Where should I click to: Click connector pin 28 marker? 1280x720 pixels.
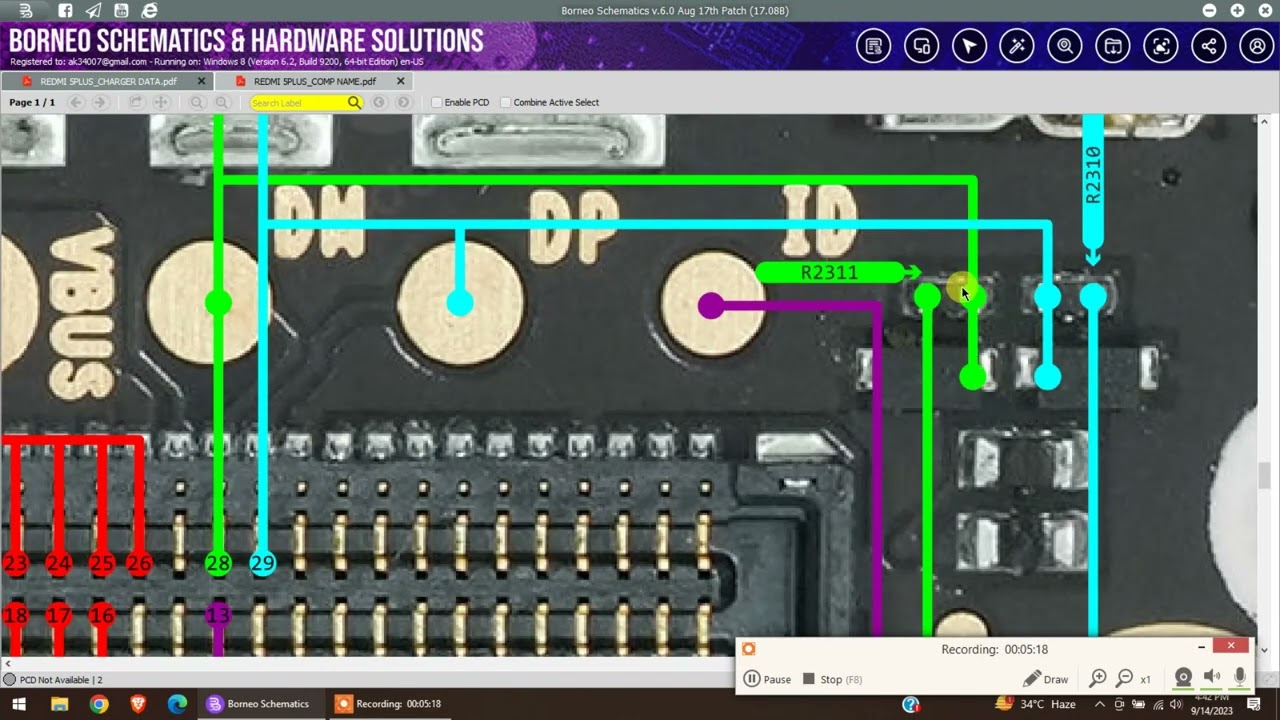(218, 563)
